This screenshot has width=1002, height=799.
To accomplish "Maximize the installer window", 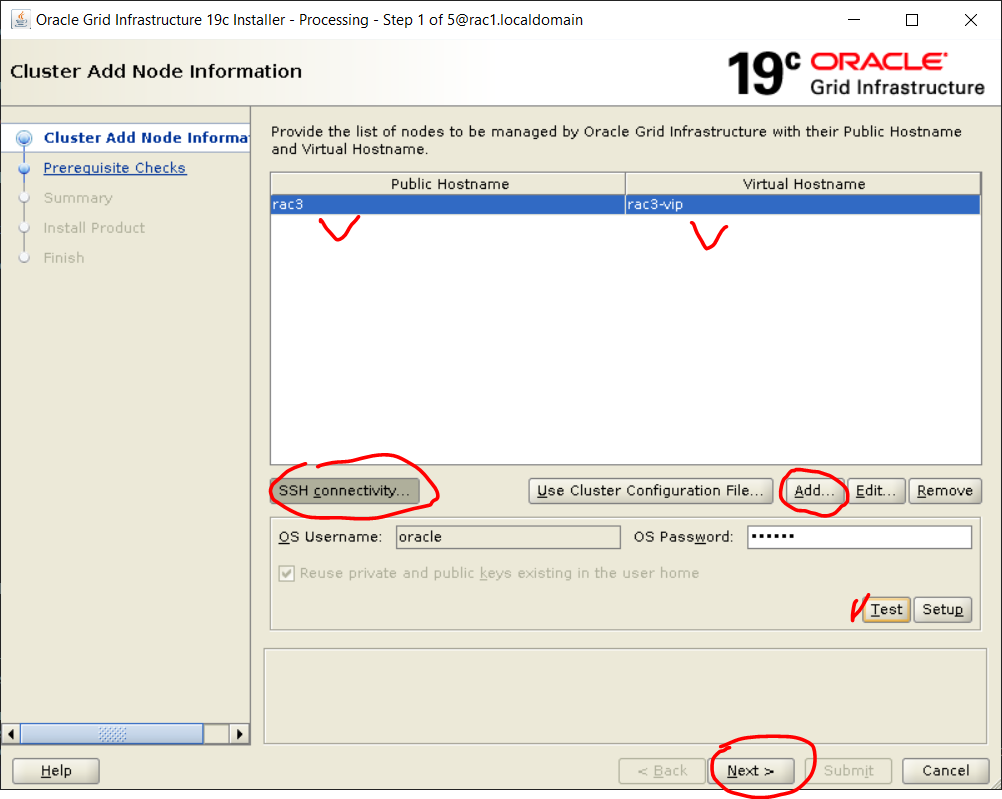I will pos(911,20).
